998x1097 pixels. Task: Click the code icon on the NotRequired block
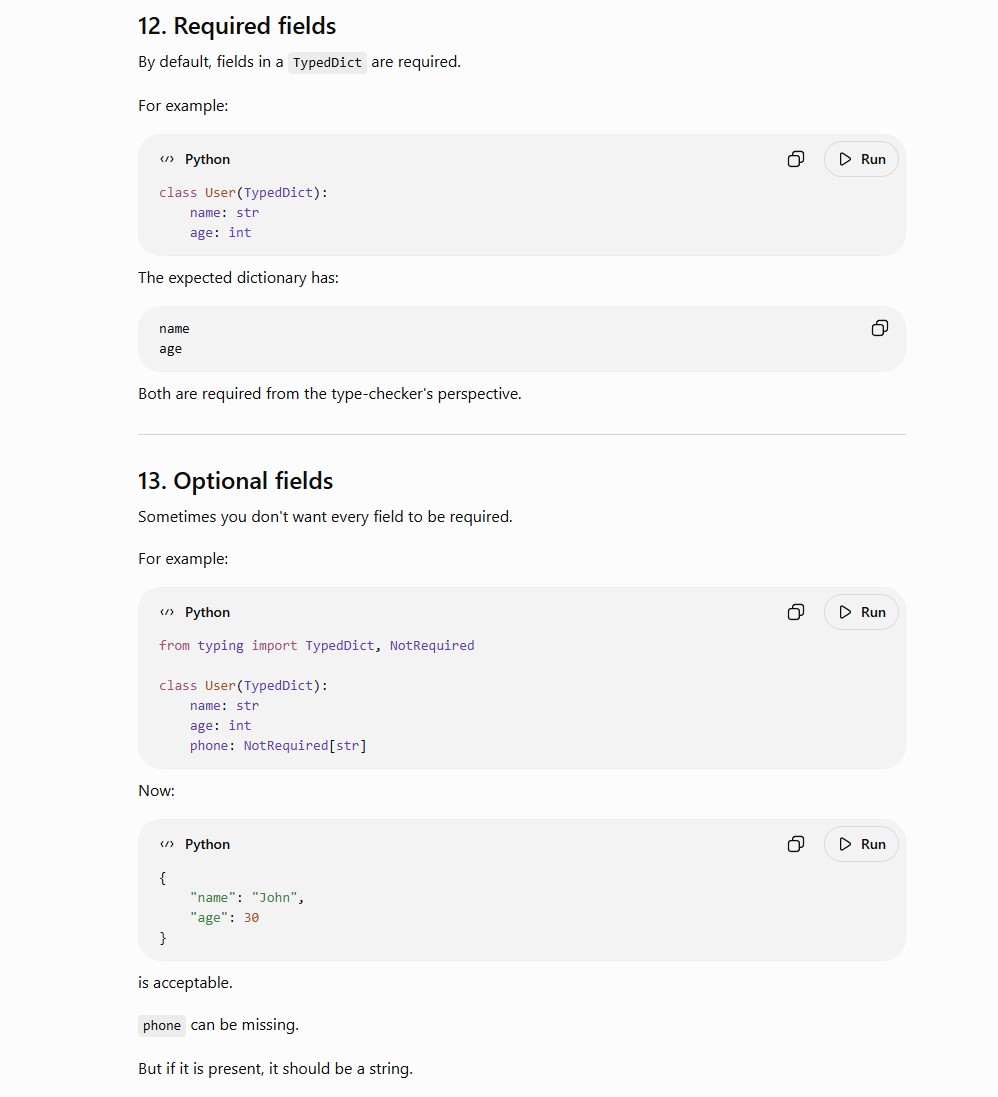point(167,612)
